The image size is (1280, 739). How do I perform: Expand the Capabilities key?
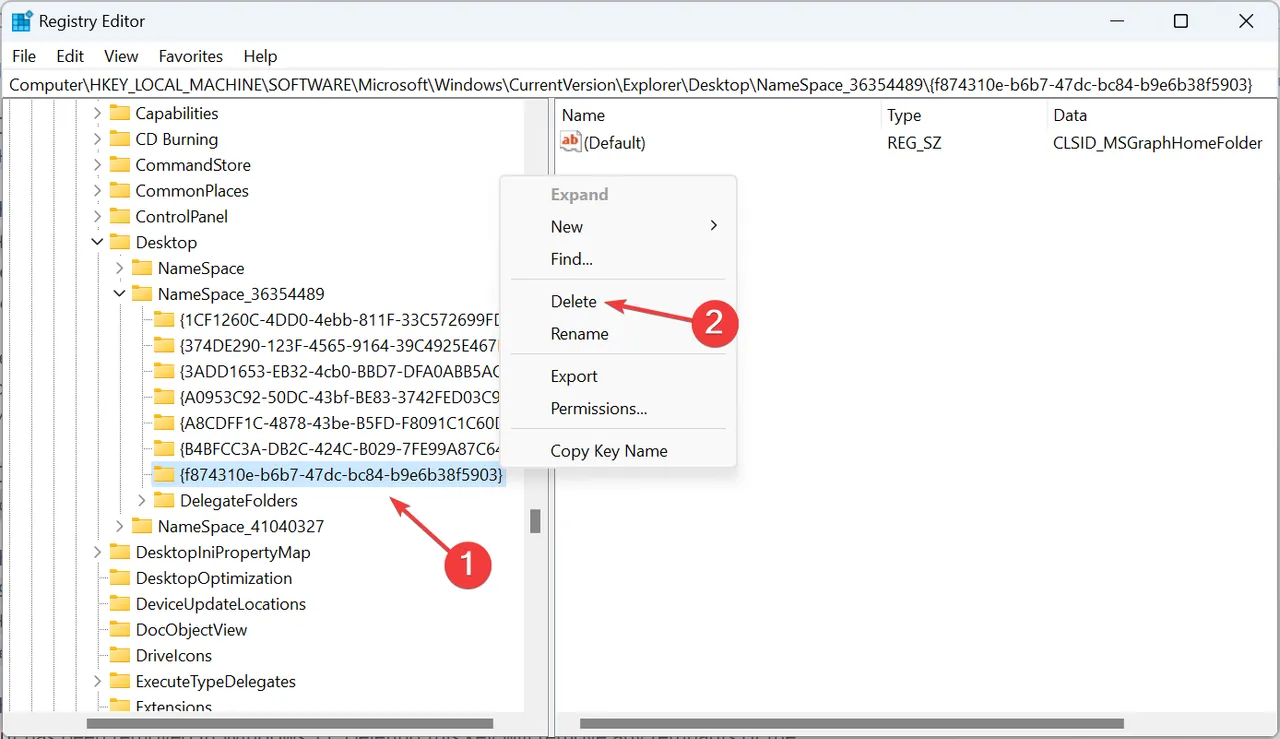pos(97,113)
